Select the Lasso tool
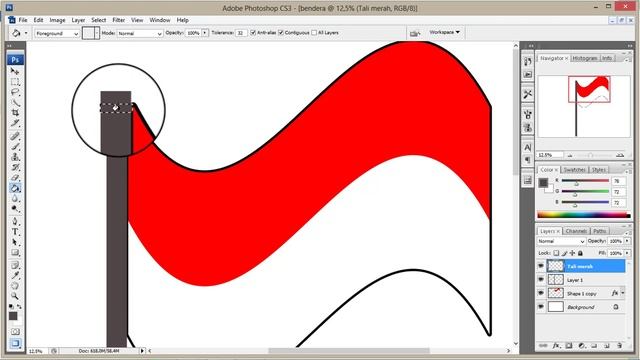640x360 pixels. coord(15,92)
